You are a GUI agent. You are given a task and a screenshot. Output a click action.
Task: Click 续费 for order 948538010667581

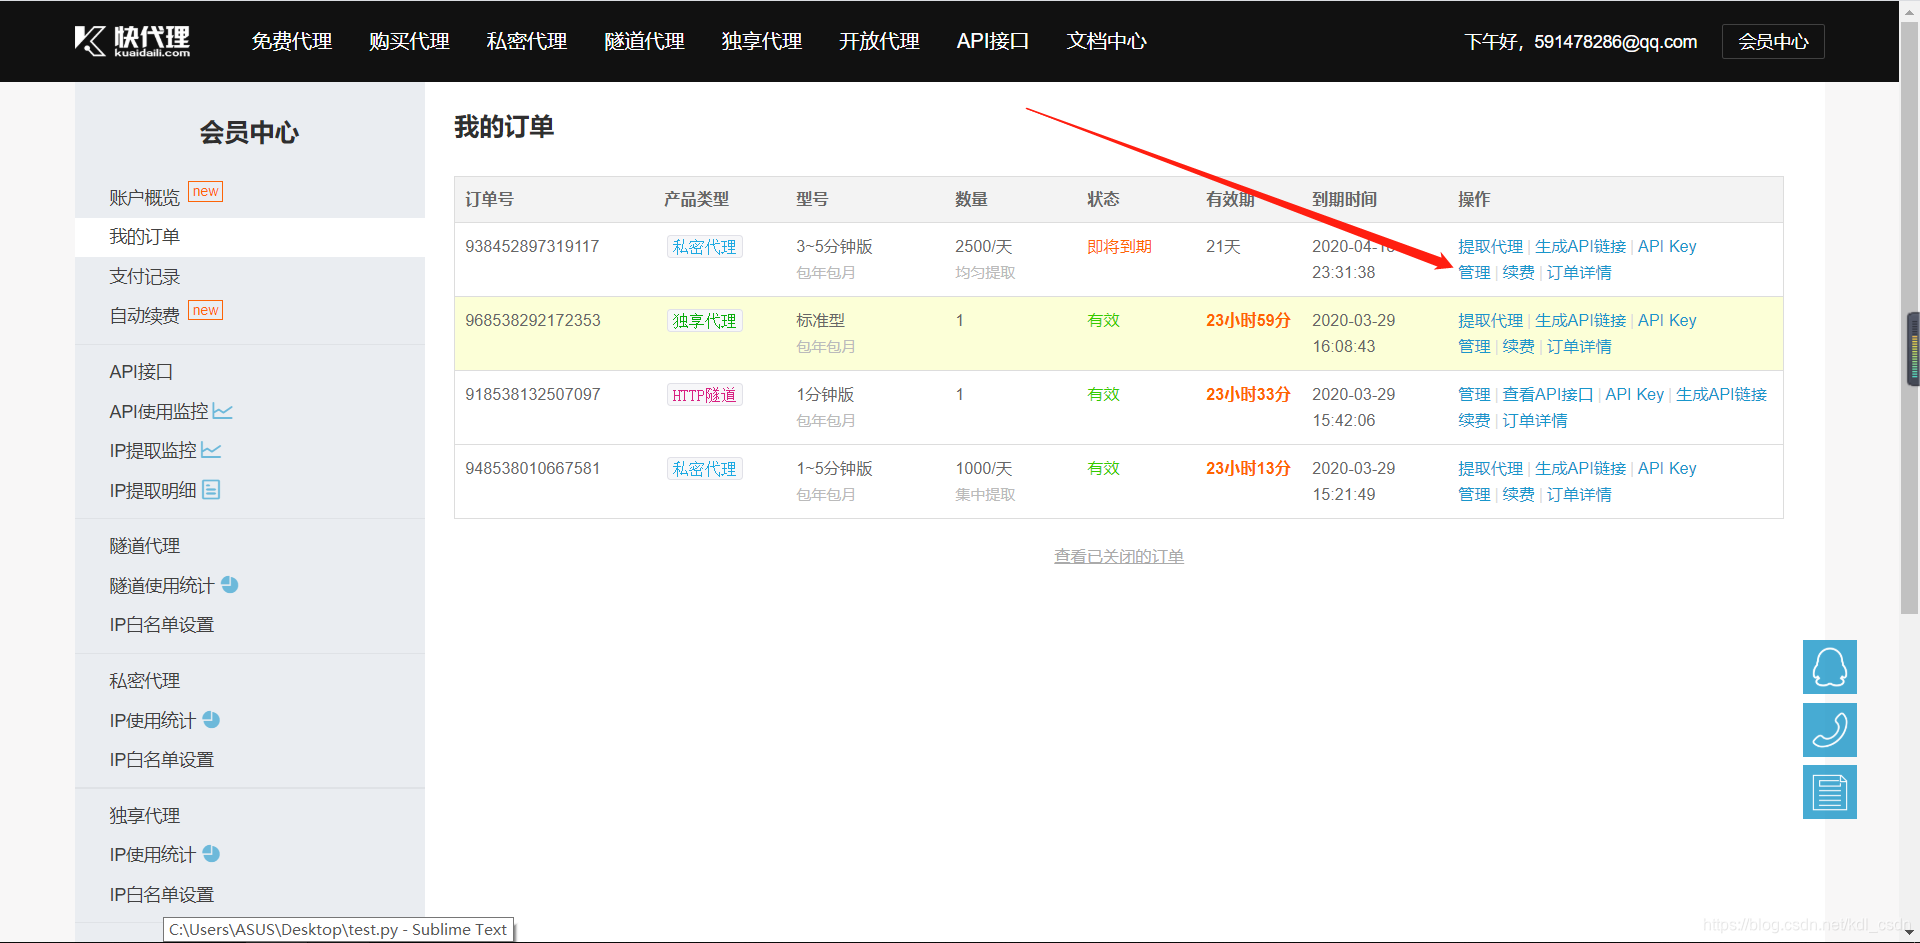(x=1518, y=494)
